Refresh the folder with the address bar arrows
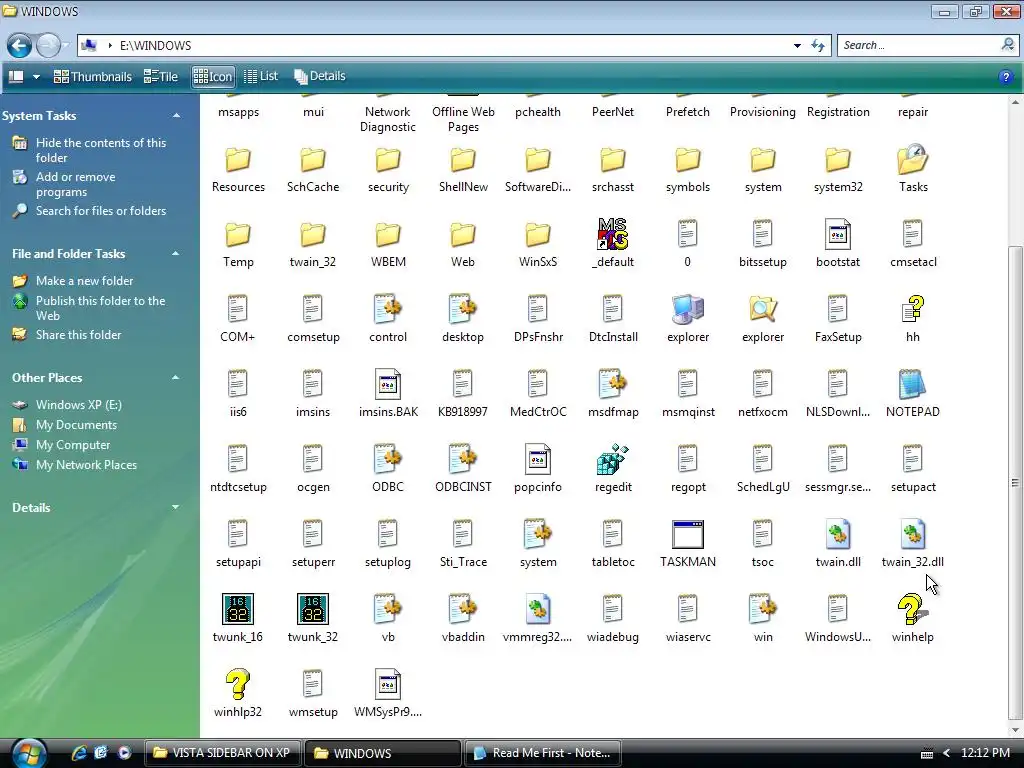Screen dimensions: 1024x768 [818, 46]
